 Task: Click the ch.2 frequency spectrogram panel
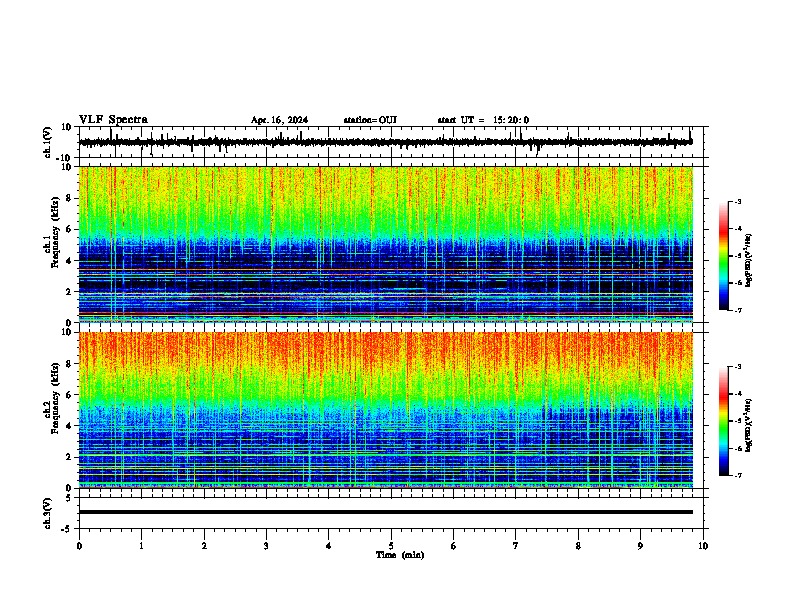click(385, 410)
